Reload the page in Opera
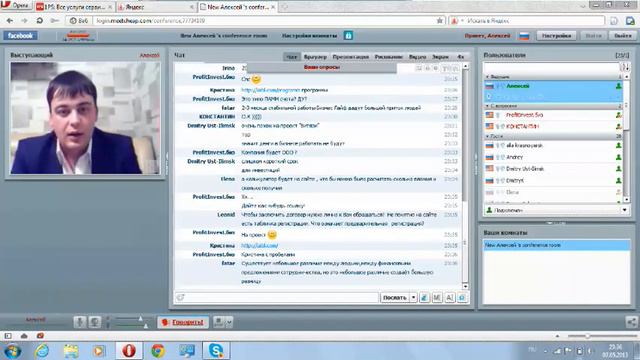This screenshot has width=640, height=360. pos(39,21)
